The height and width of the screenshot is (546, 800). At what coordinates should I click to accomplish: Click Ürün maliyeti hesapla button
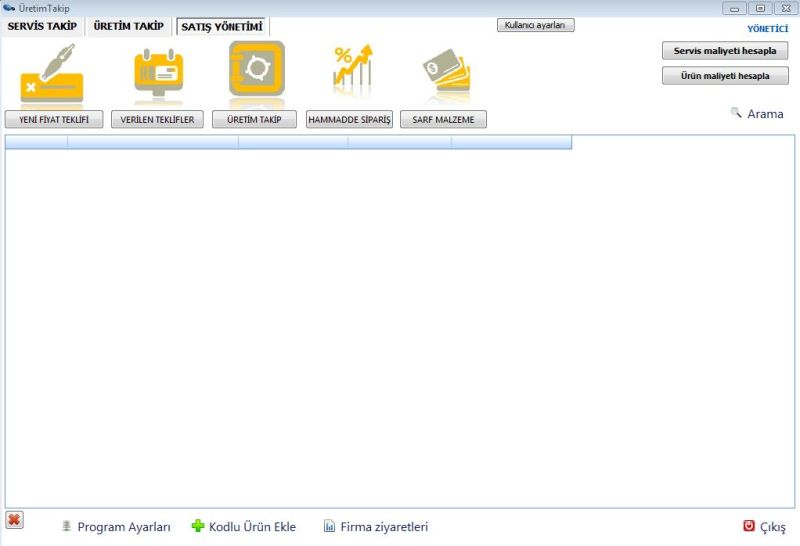tap(725, 76)
